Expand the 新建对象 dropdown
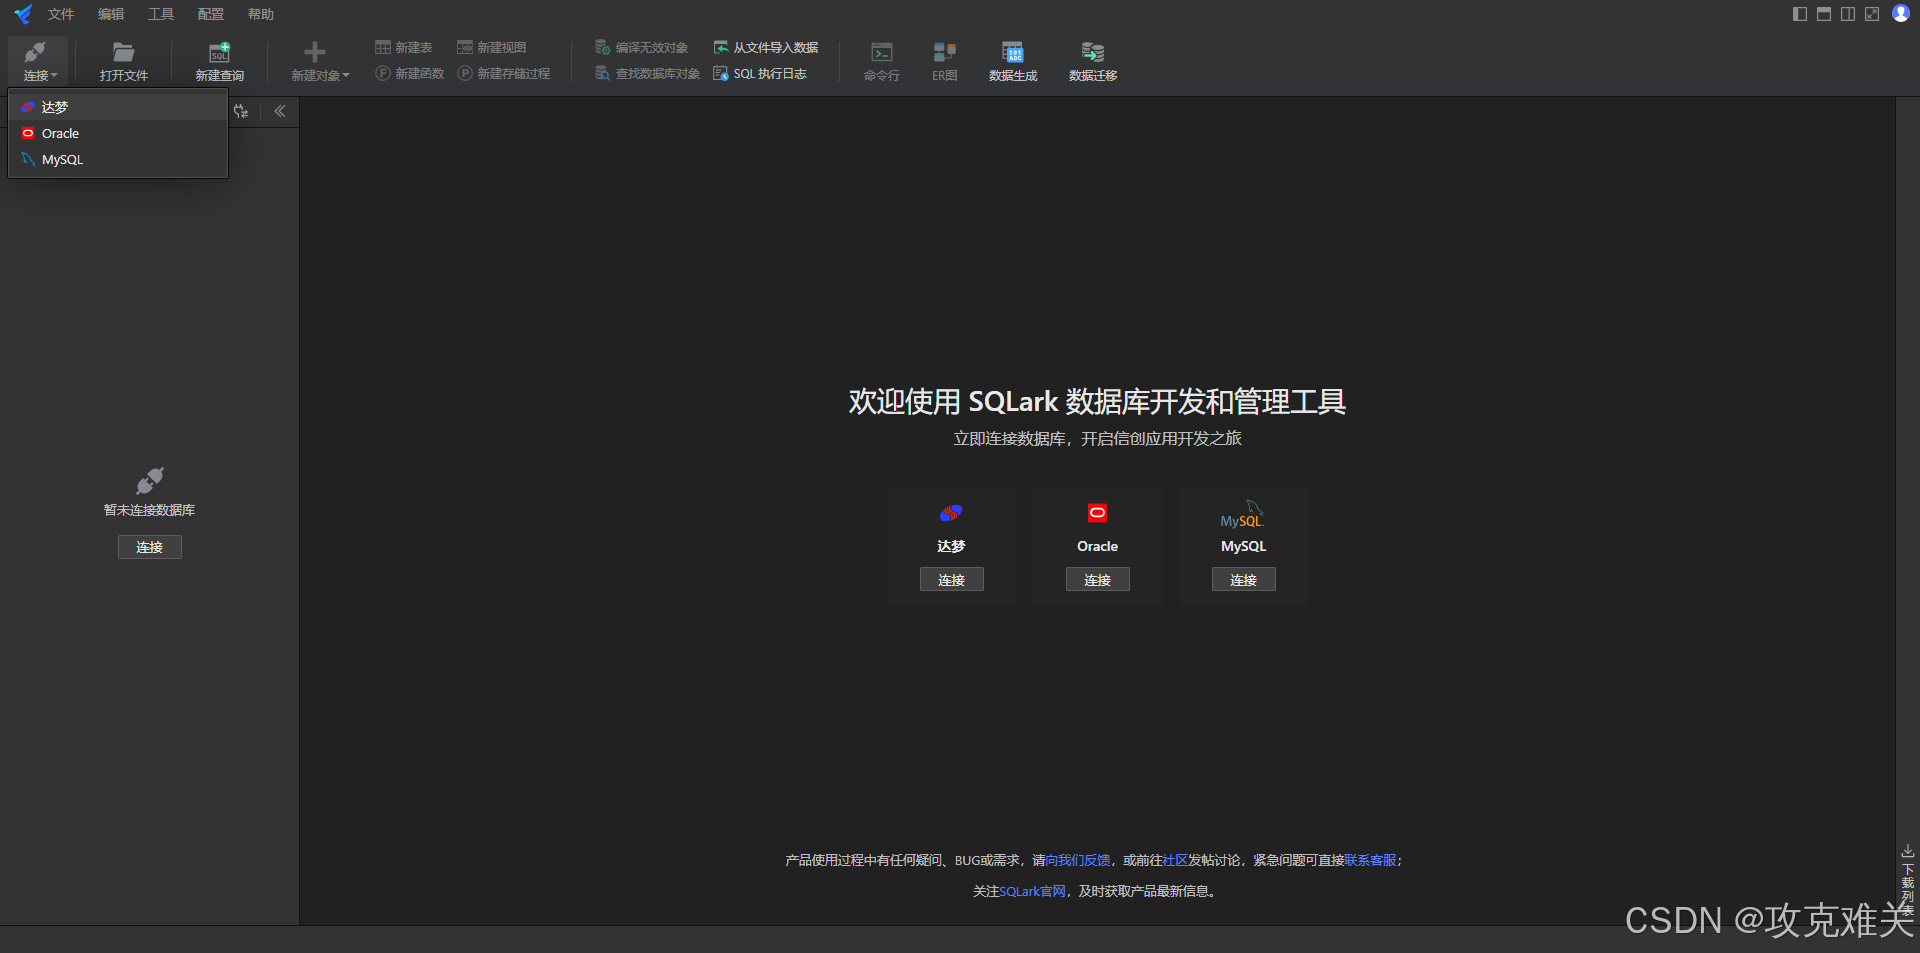This screenshot has width=1920, height=953. tap(320, 62)
